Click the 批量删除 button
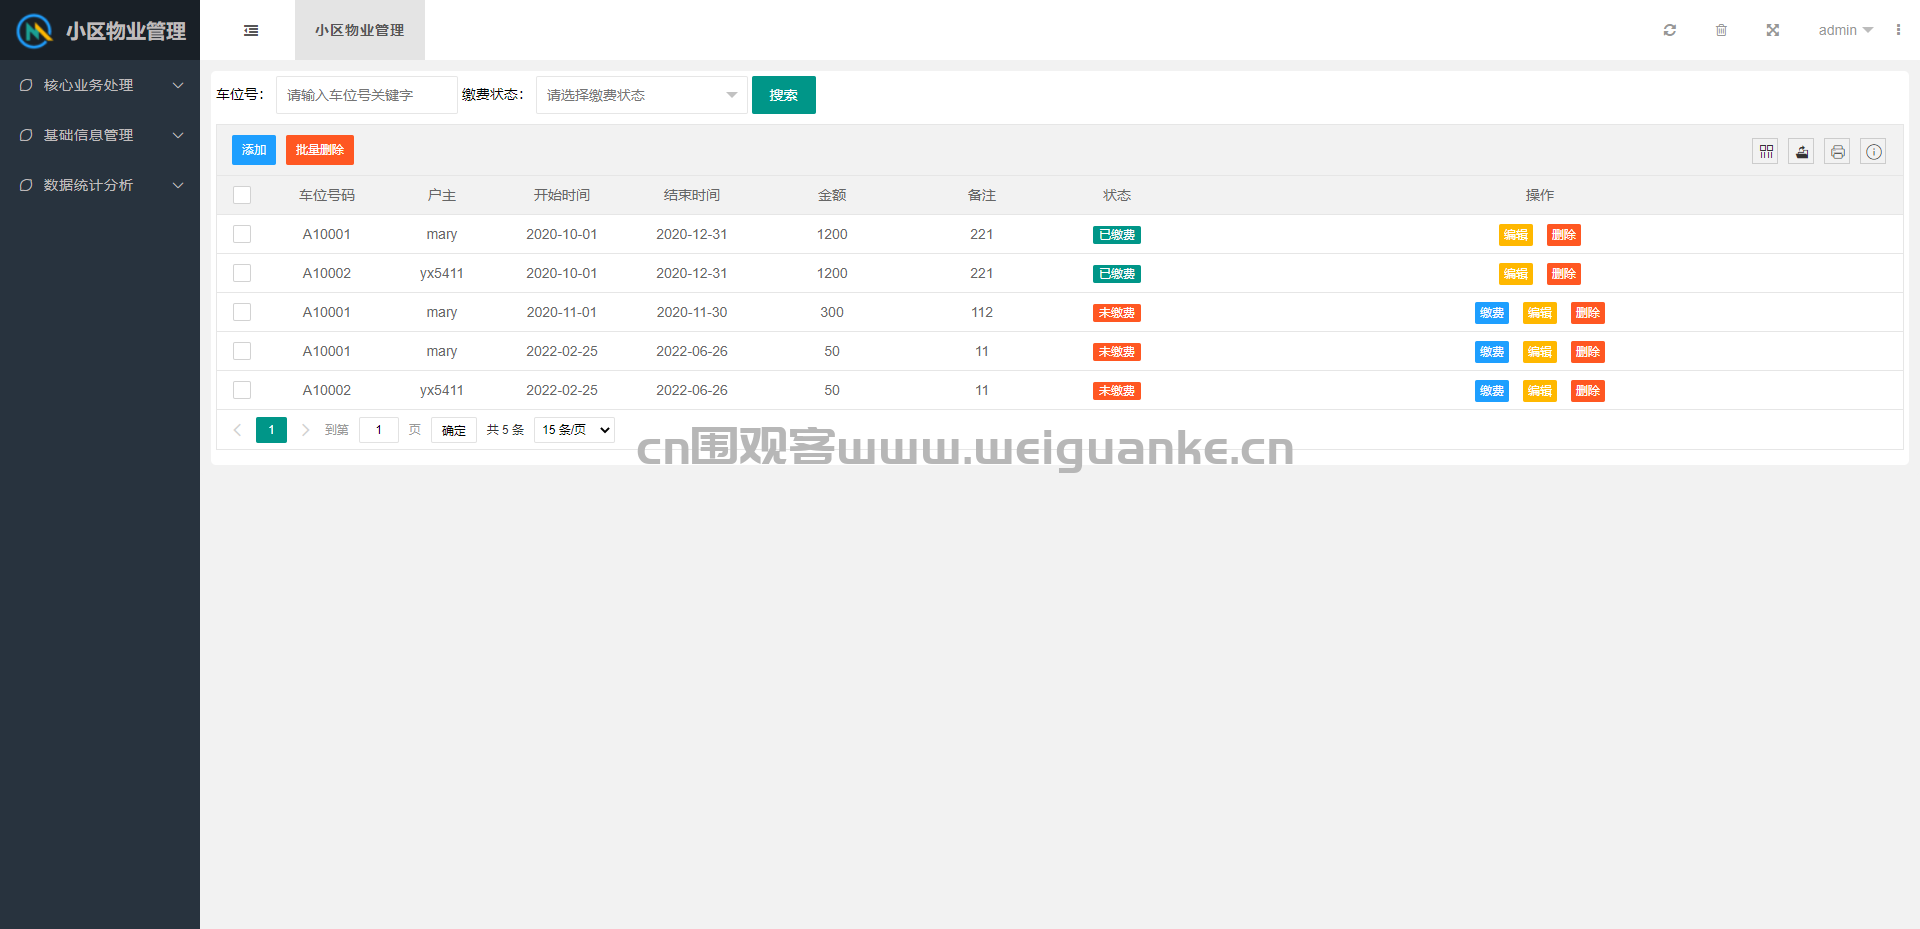Image resolution: width=1920 pixels, height=929 pixels. [x=320, y=150]
